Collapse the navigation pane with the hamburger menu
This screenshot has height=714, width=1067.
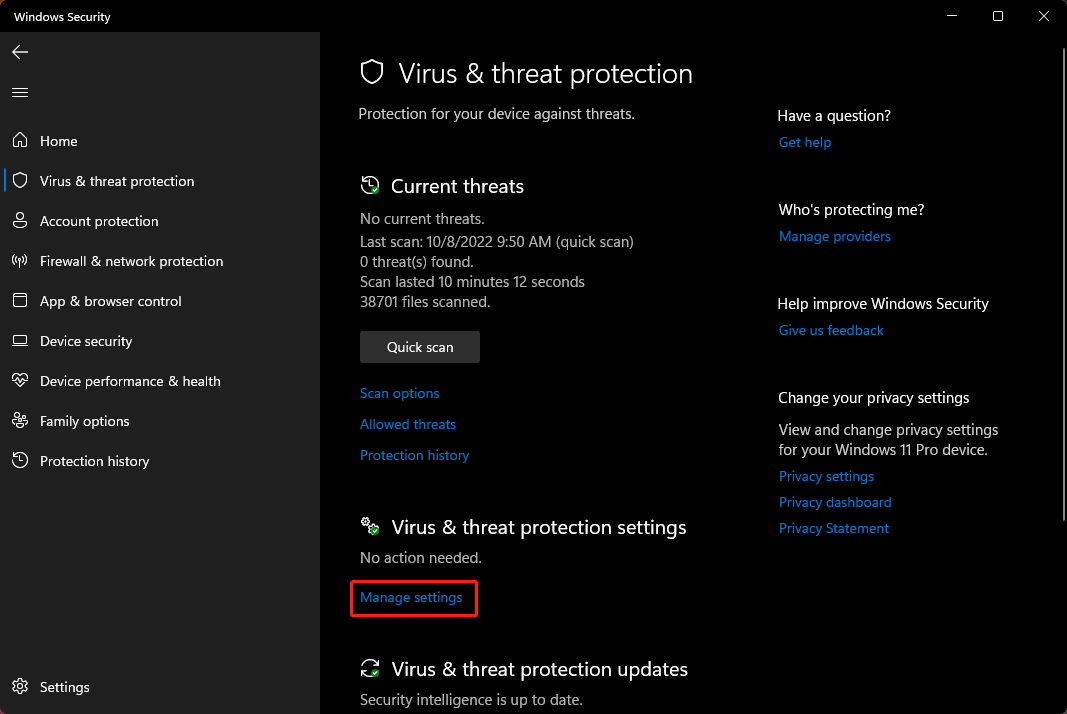point(20,92)
